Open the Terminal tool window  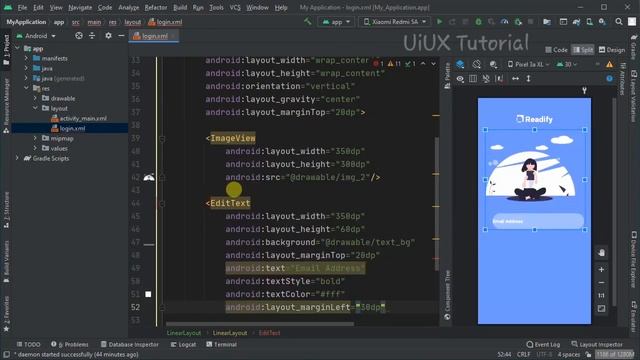click(222, 344)
